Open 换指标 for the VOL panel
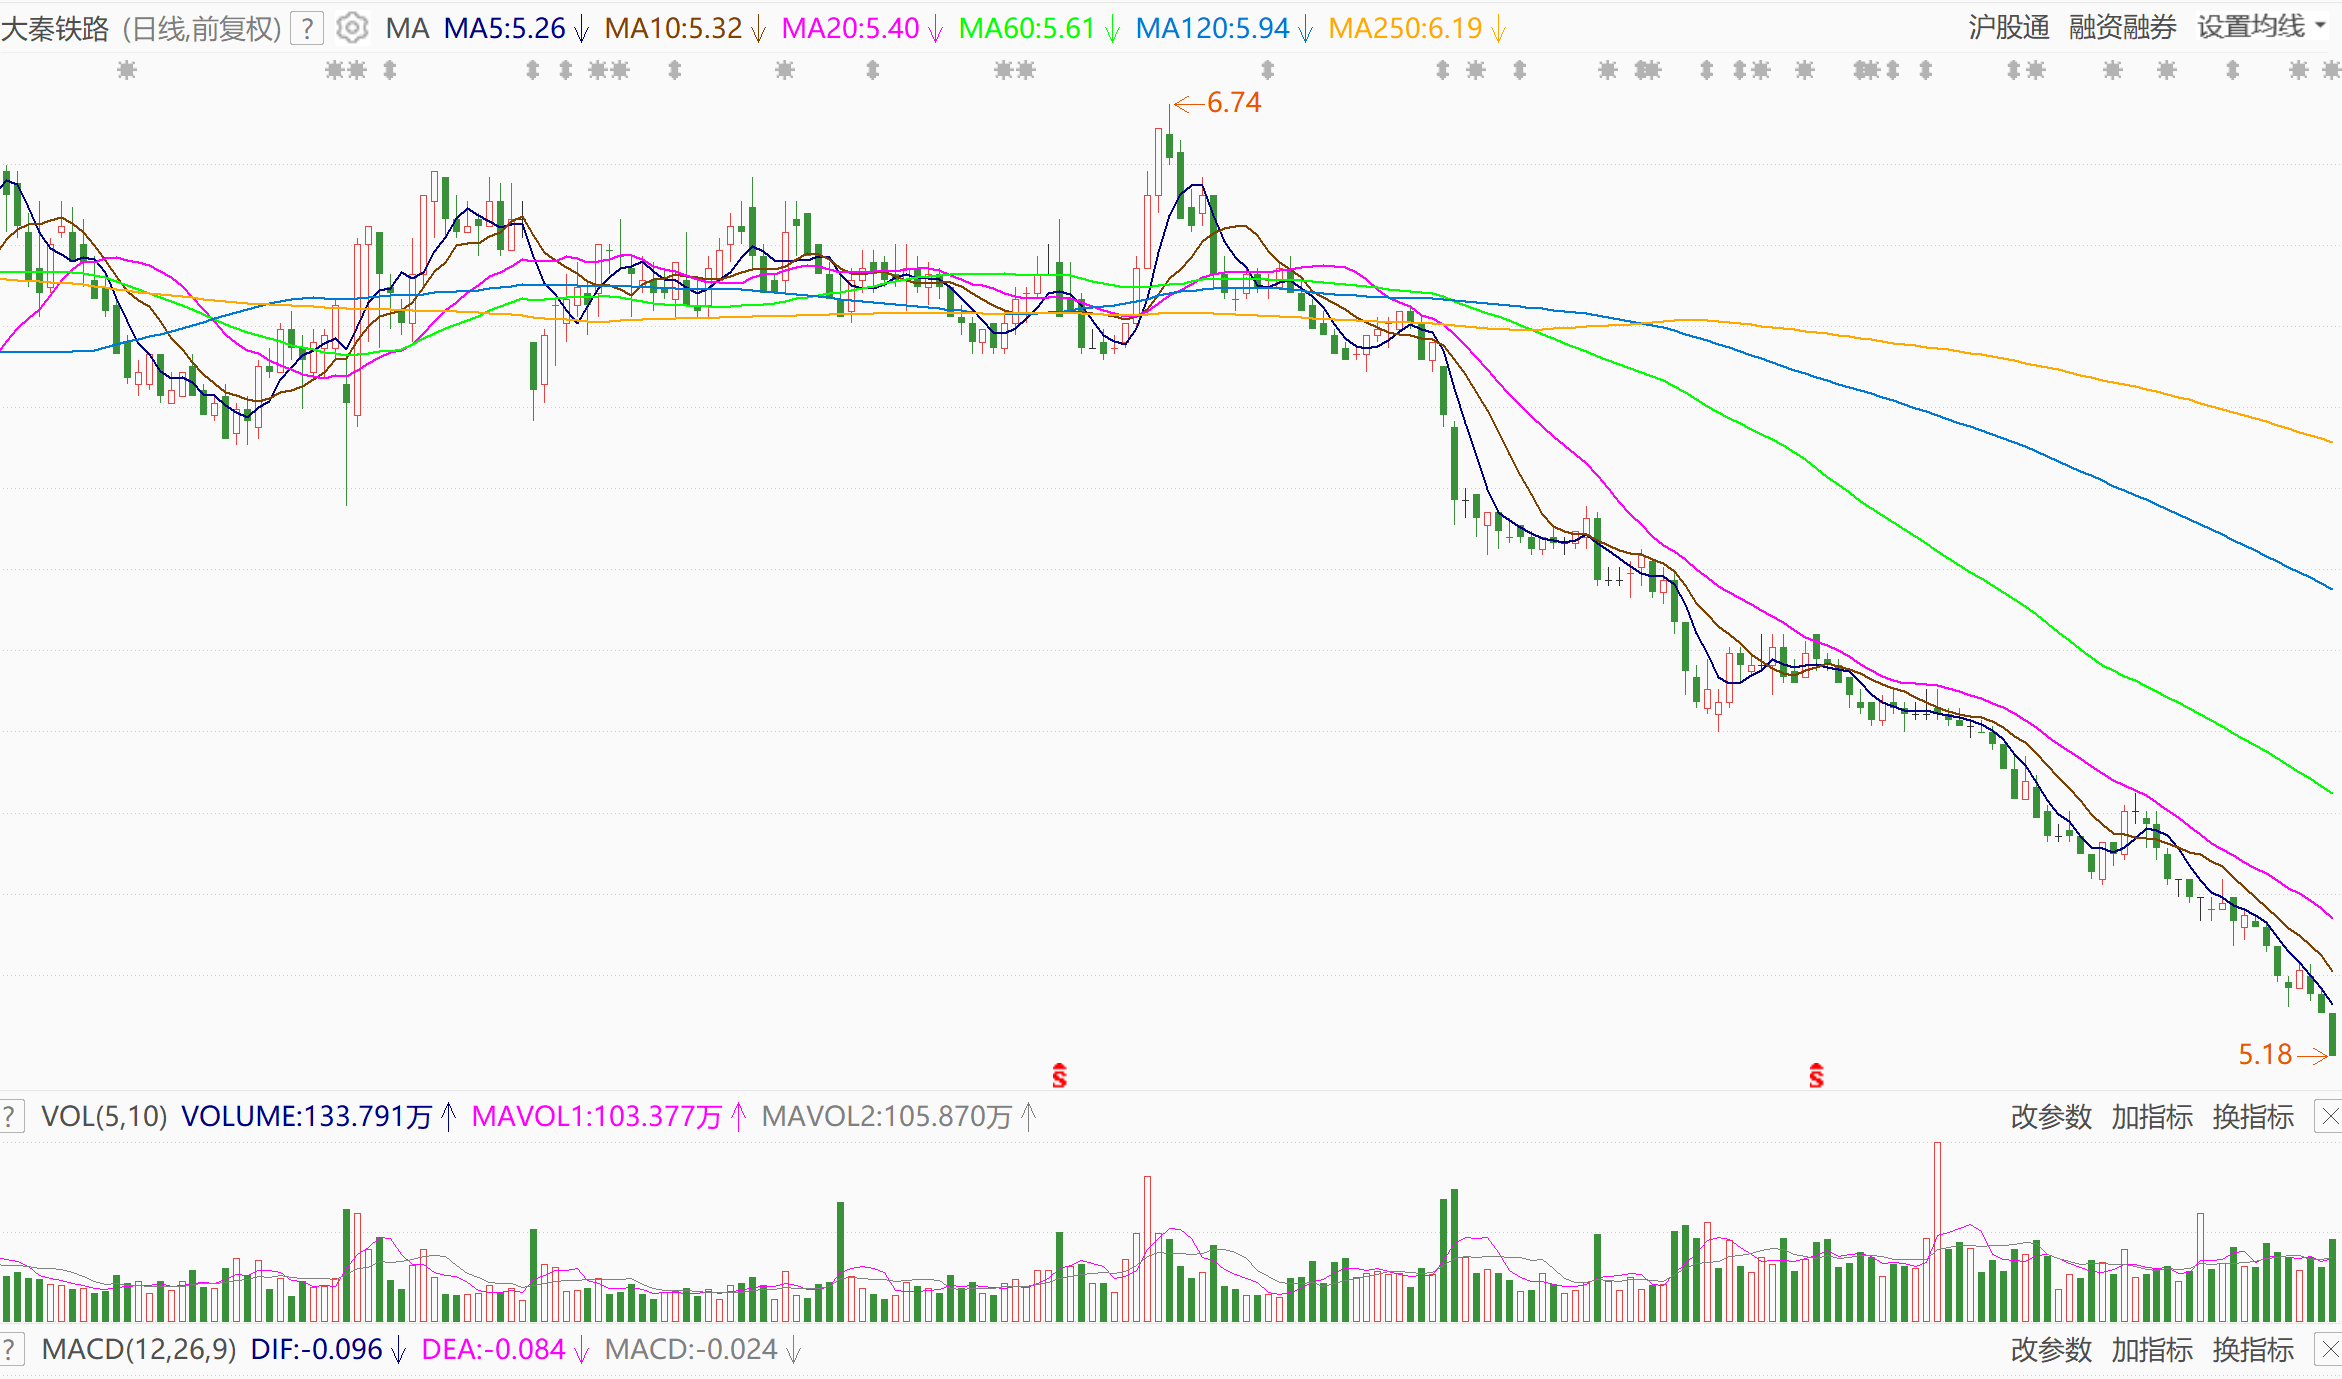 pyautogui.click(x=2252, y=1116)
